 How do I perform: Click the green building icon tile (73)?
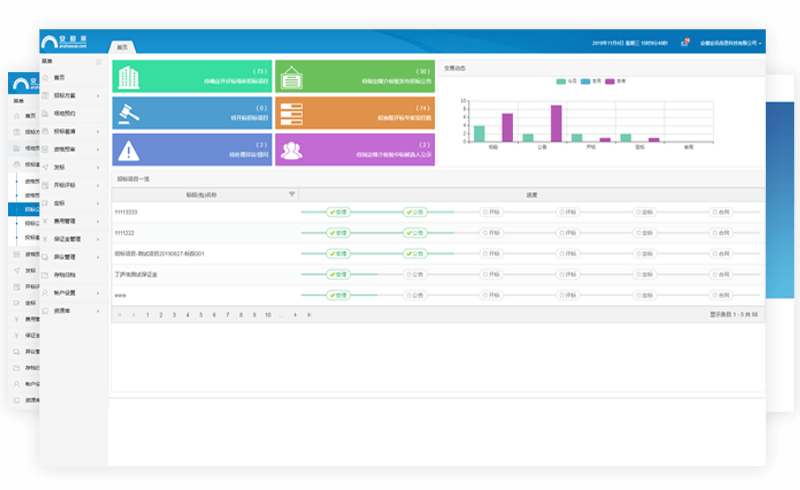click(191, 77)
